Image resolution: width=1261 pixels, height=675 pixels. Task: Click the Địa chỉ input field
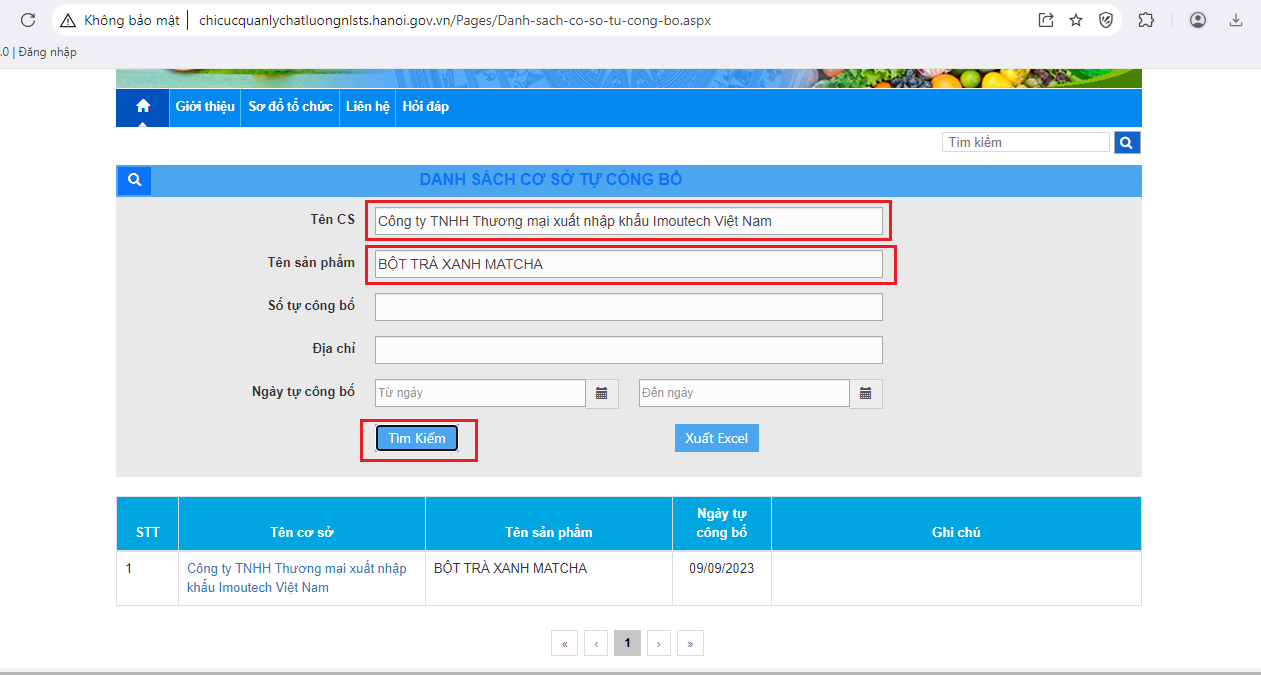[629, 350]
